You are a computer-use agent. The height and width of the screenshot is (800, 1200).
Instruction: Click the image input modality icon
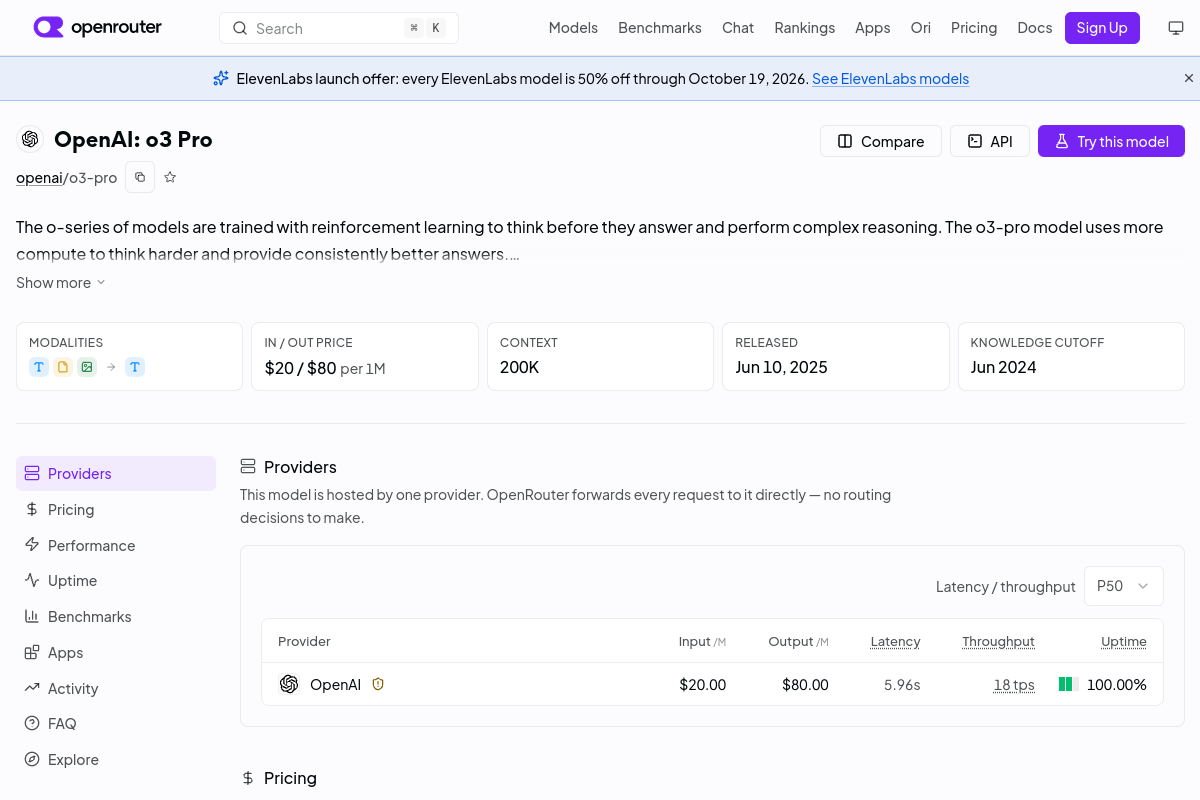pos(87,367)
